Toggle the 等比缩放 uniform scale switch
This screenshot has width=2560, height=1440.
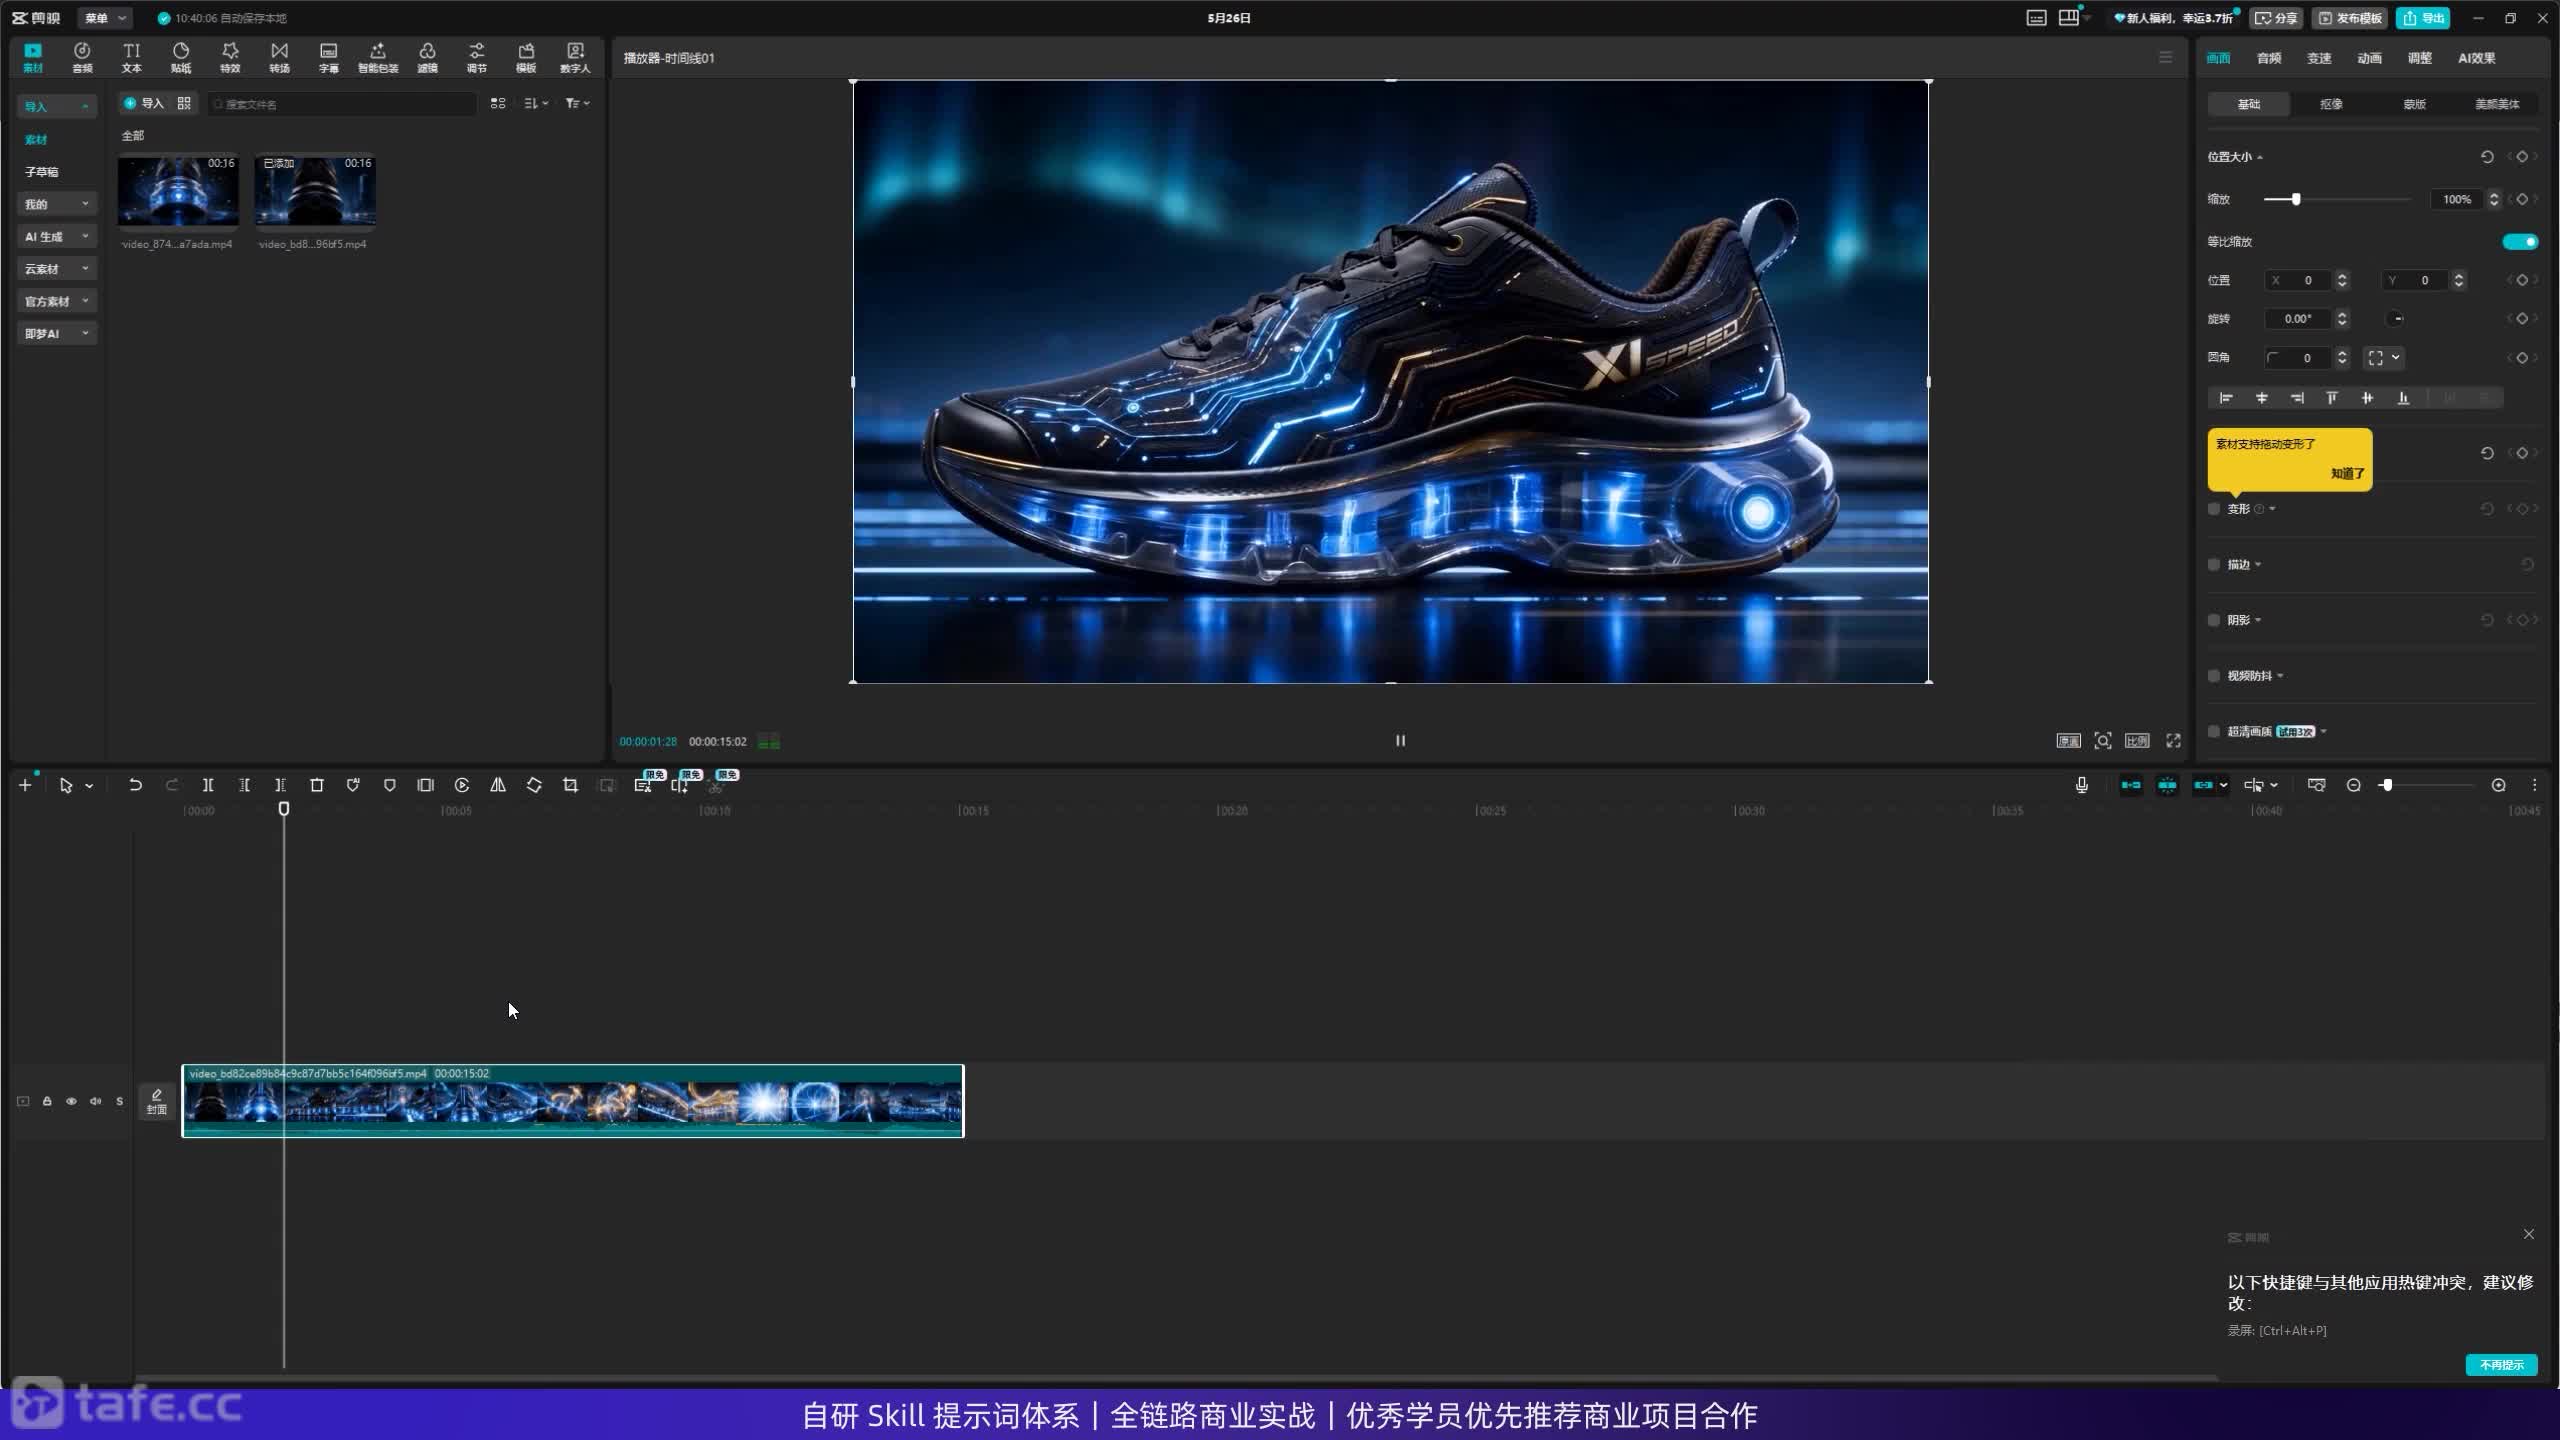(2520, 241)
